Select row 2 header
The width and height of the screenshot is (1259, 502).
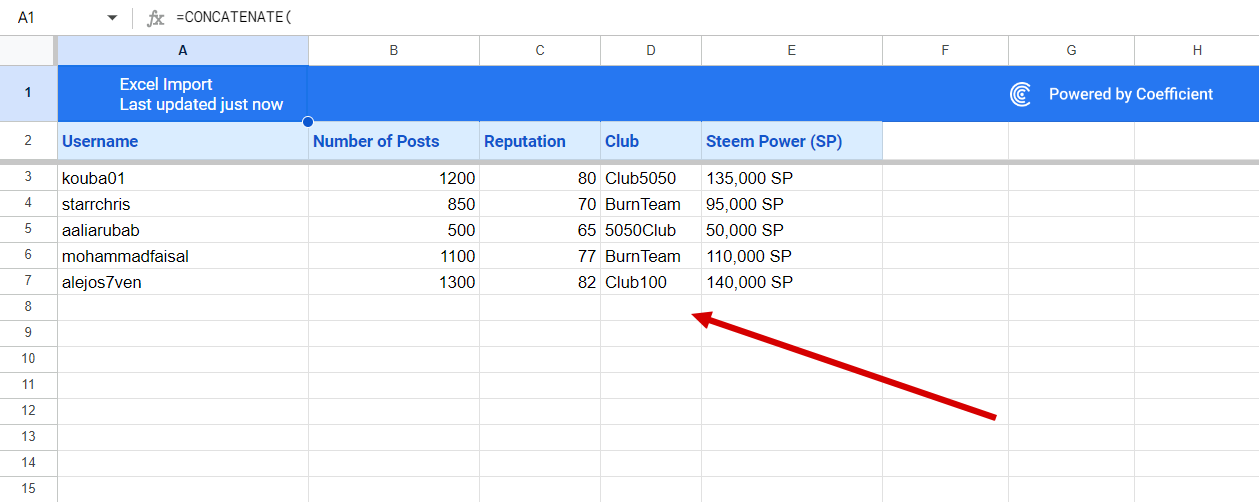tap(28, 141)
